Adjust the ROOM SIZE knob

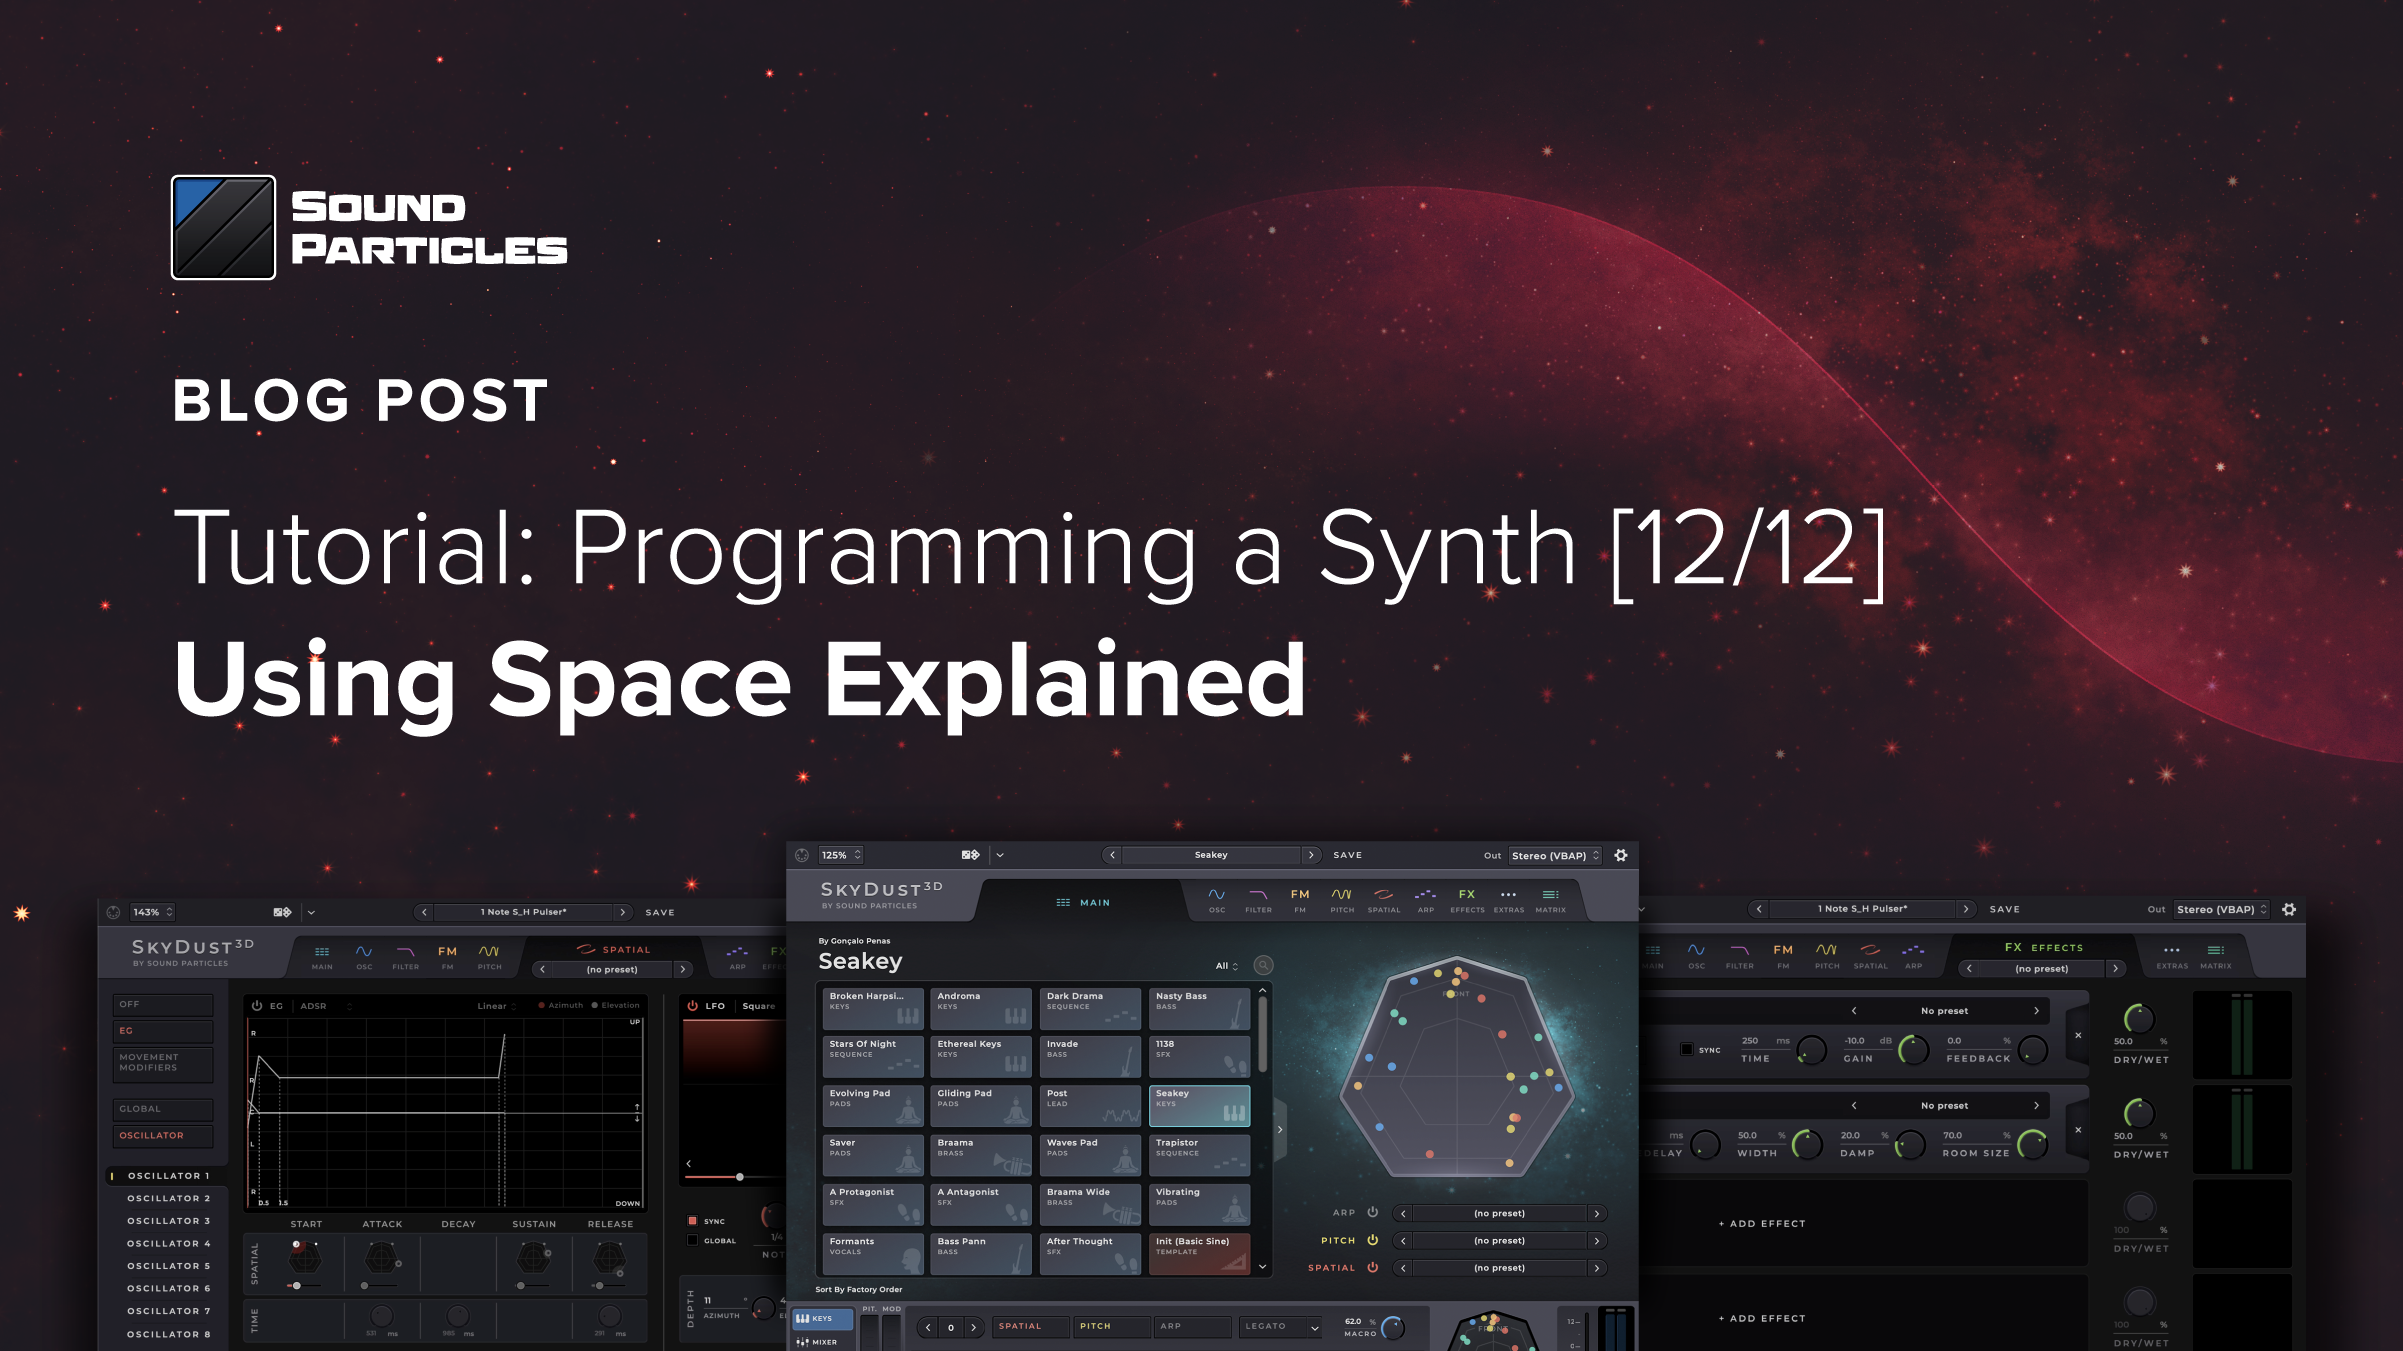(x=2032, y=1144)
